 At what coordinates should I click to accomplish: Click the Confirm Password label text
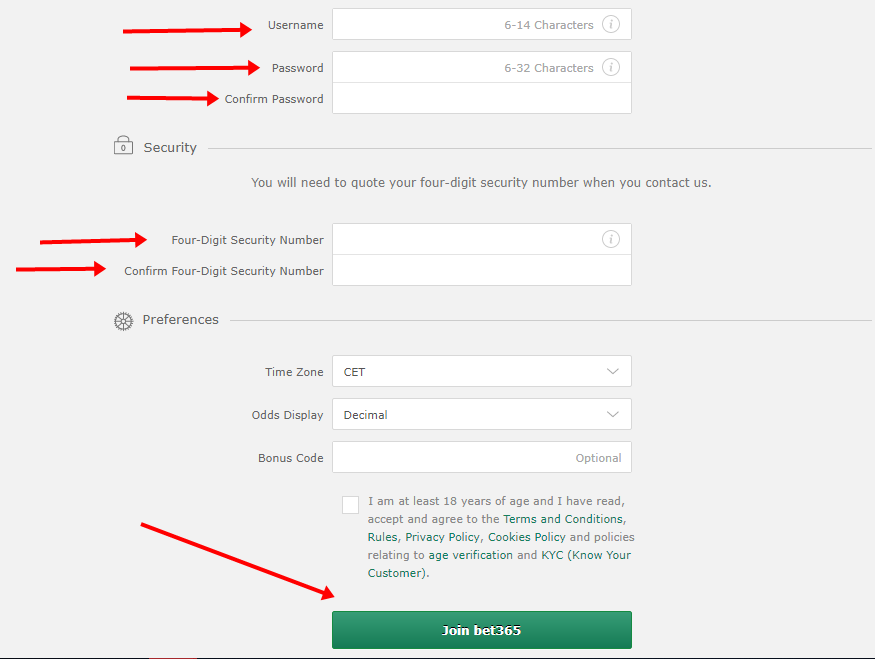[x=273, y=99]
